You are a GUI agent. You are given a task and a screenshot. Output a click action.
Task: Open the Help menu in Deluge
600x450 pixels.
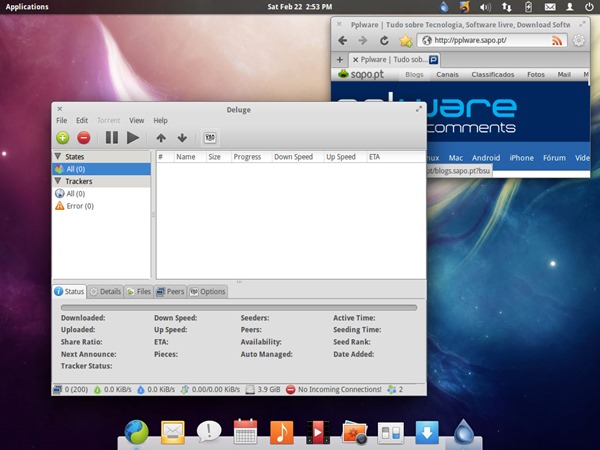[x=161, y=121]
